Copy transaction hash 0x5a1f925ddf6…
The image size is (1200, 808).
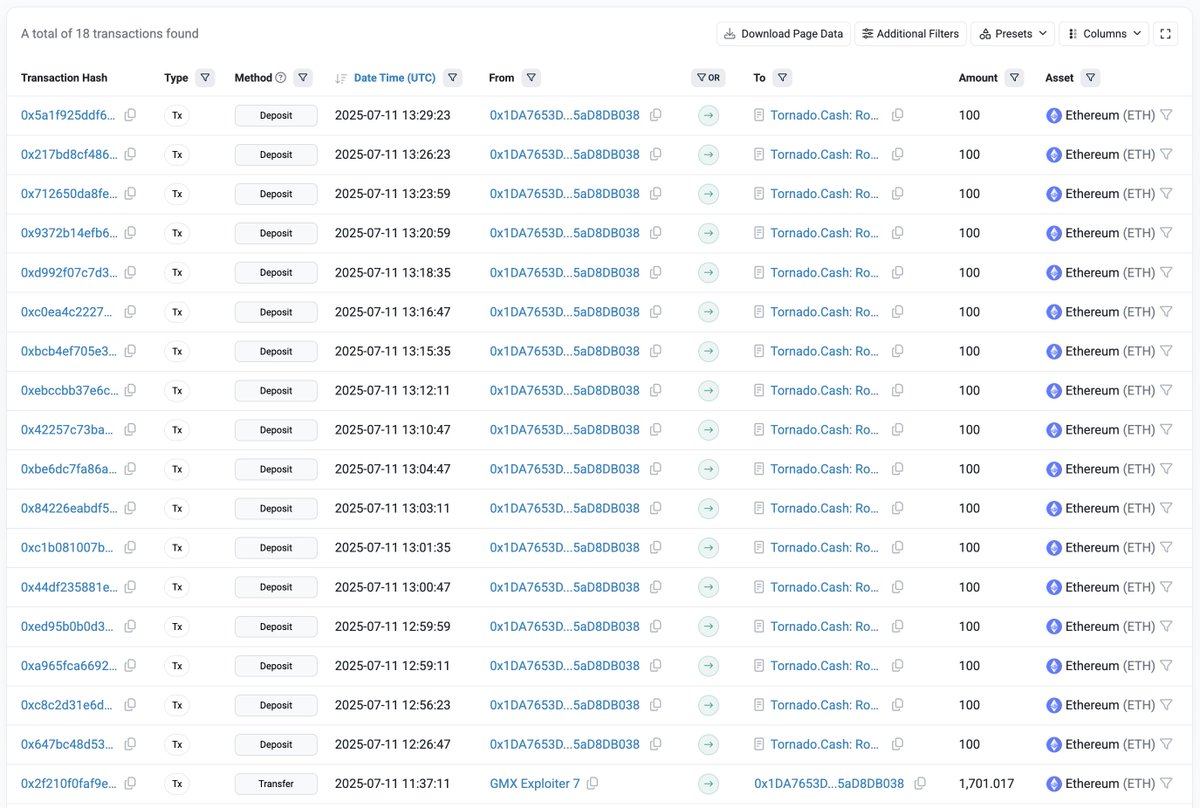pos(130,115)
